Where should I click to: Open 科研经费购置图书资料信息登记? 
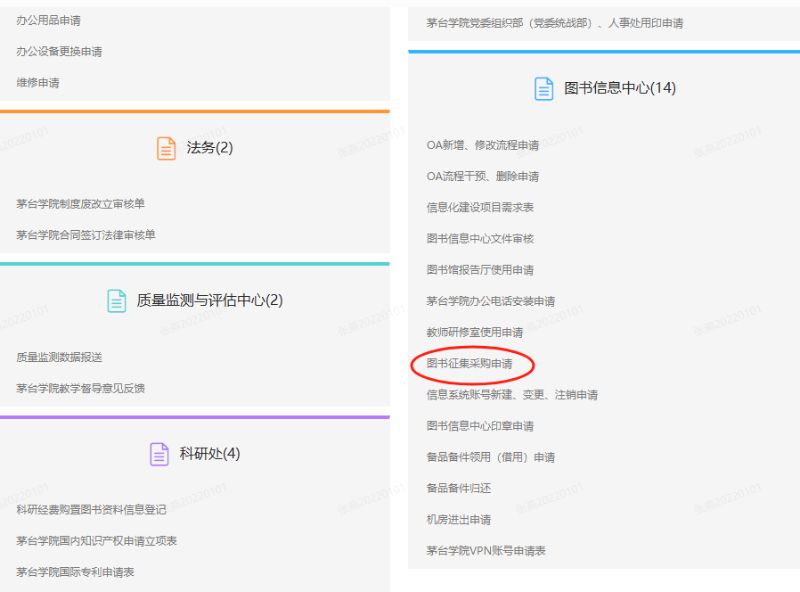[x=91, y=510]
